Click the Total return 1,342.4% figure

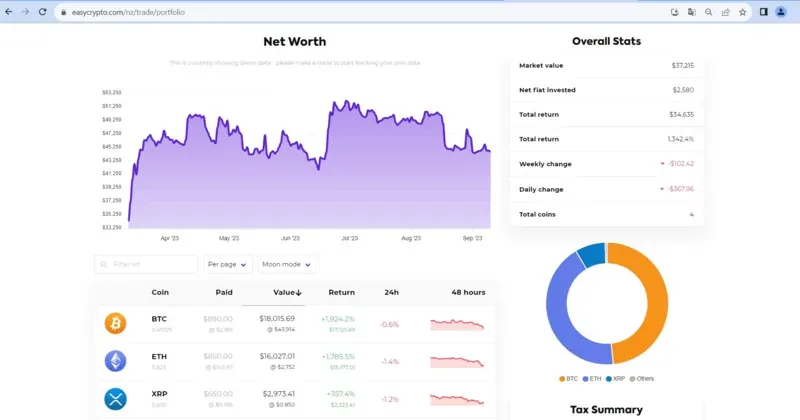681,139
